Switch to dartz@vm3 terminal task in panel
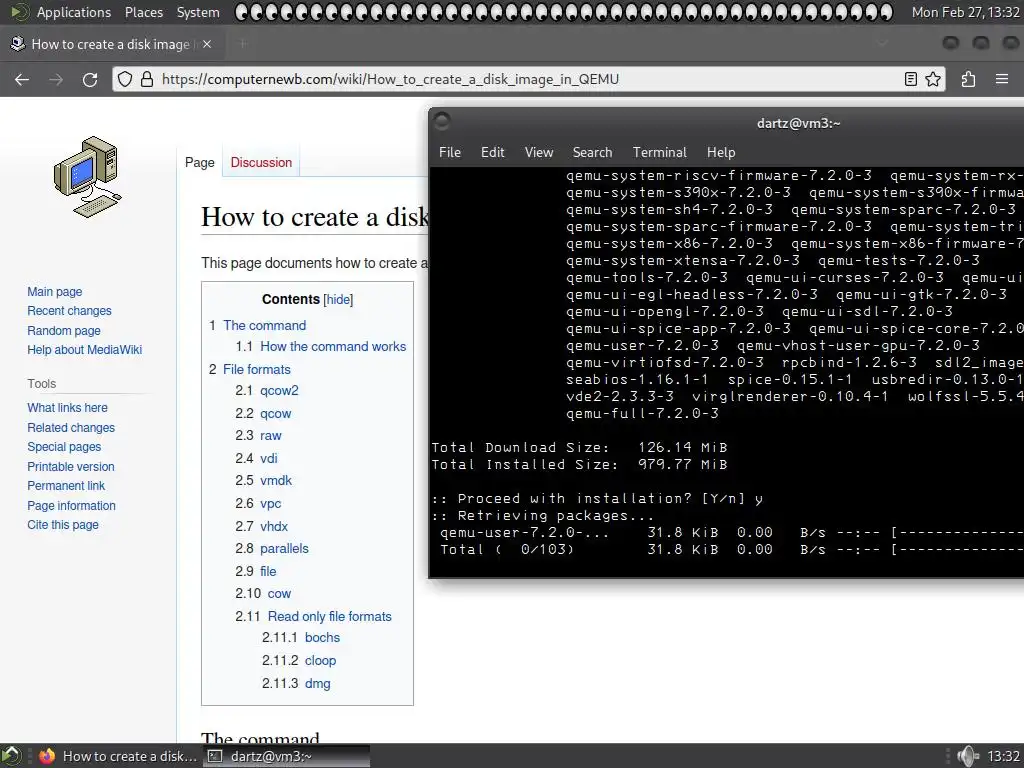1024x768 pixels. coord(286,756)
